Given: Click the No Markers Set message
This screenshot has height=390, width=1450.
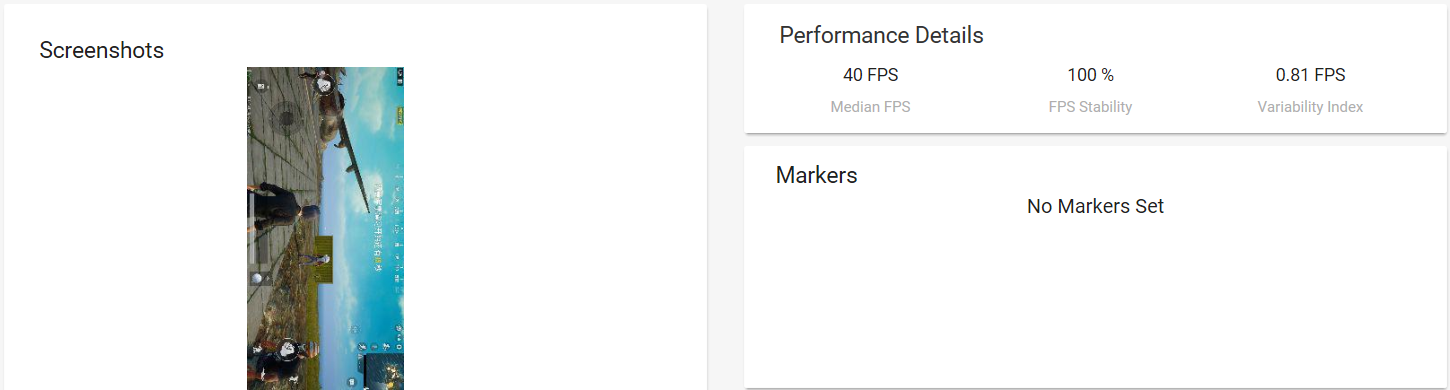Looking at the screenshot, I should click(1095, 206).
